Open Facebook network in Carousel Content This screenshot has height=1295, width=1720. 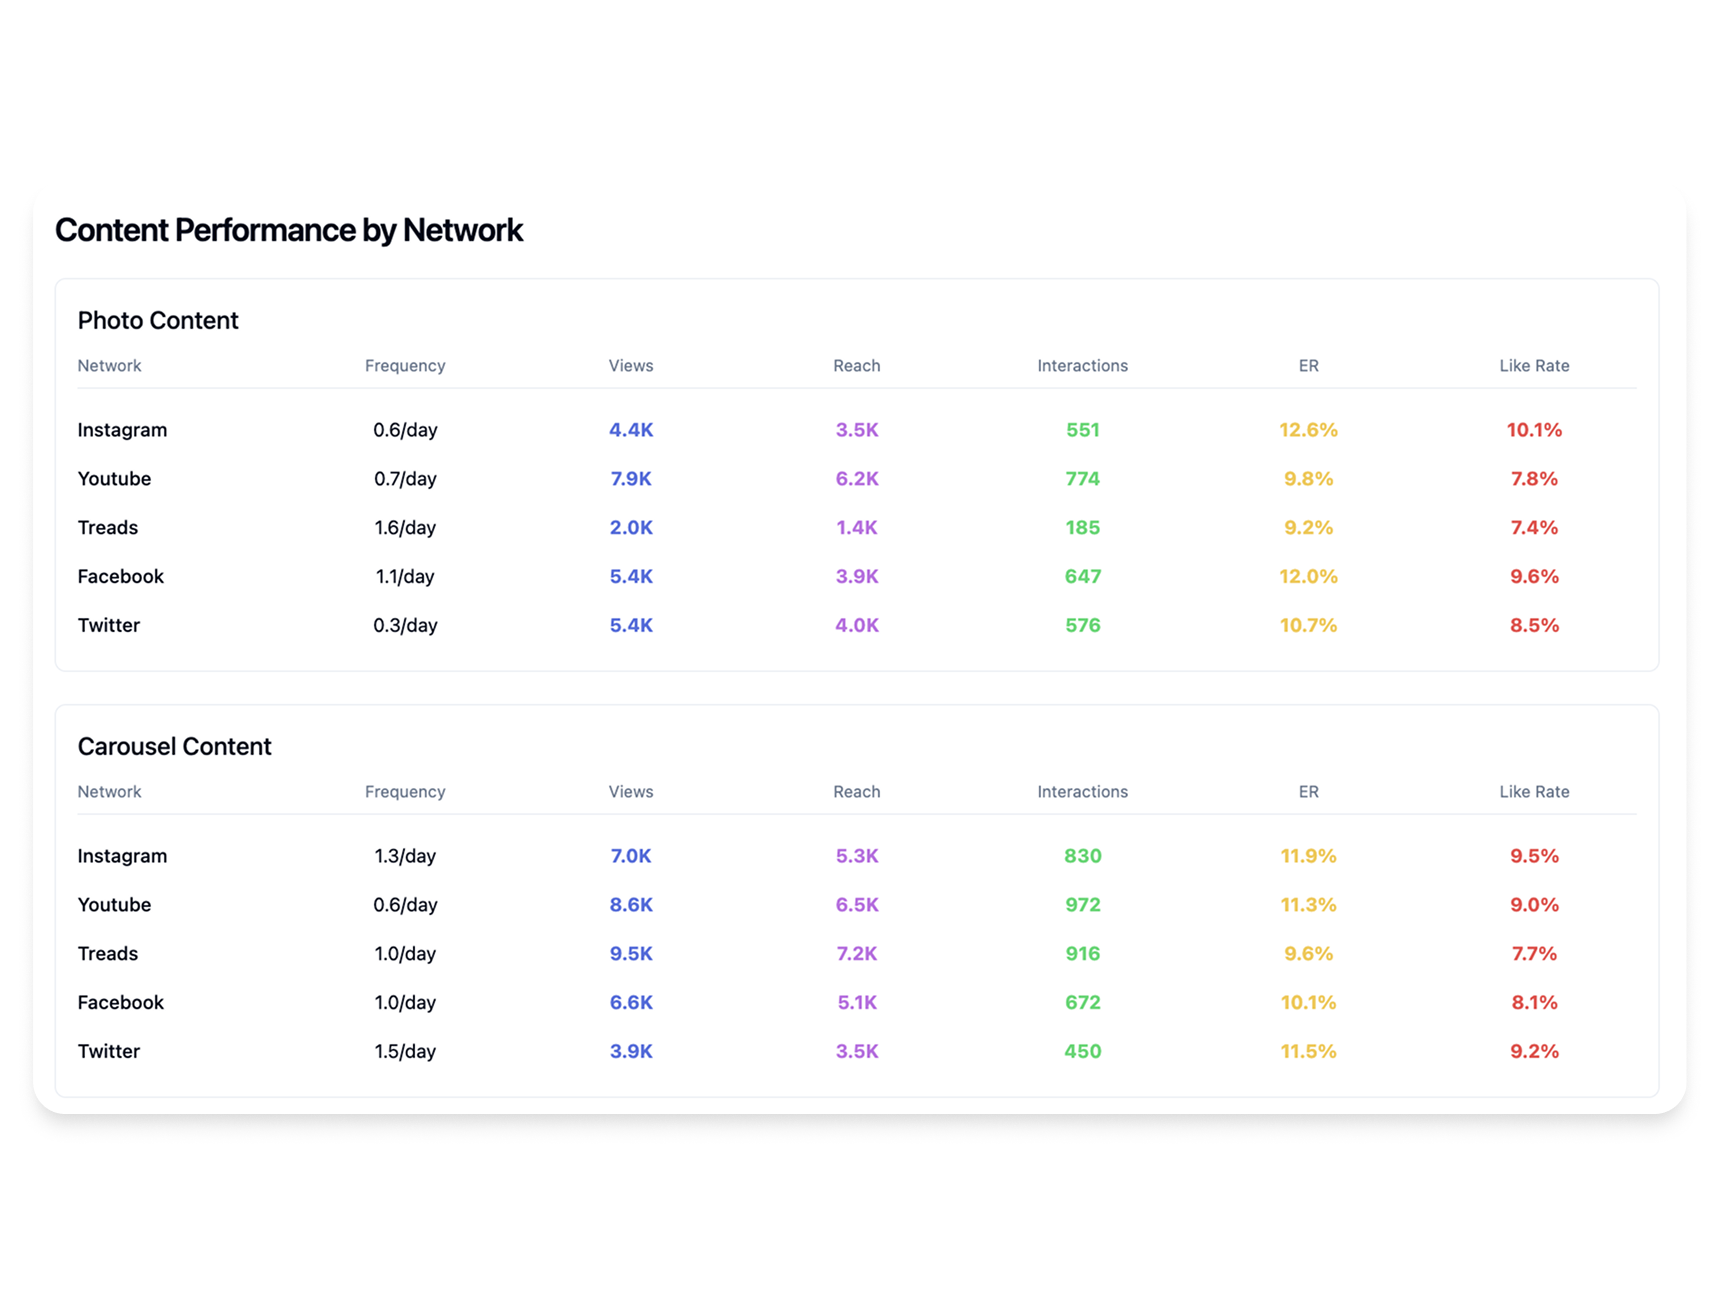120,1003
